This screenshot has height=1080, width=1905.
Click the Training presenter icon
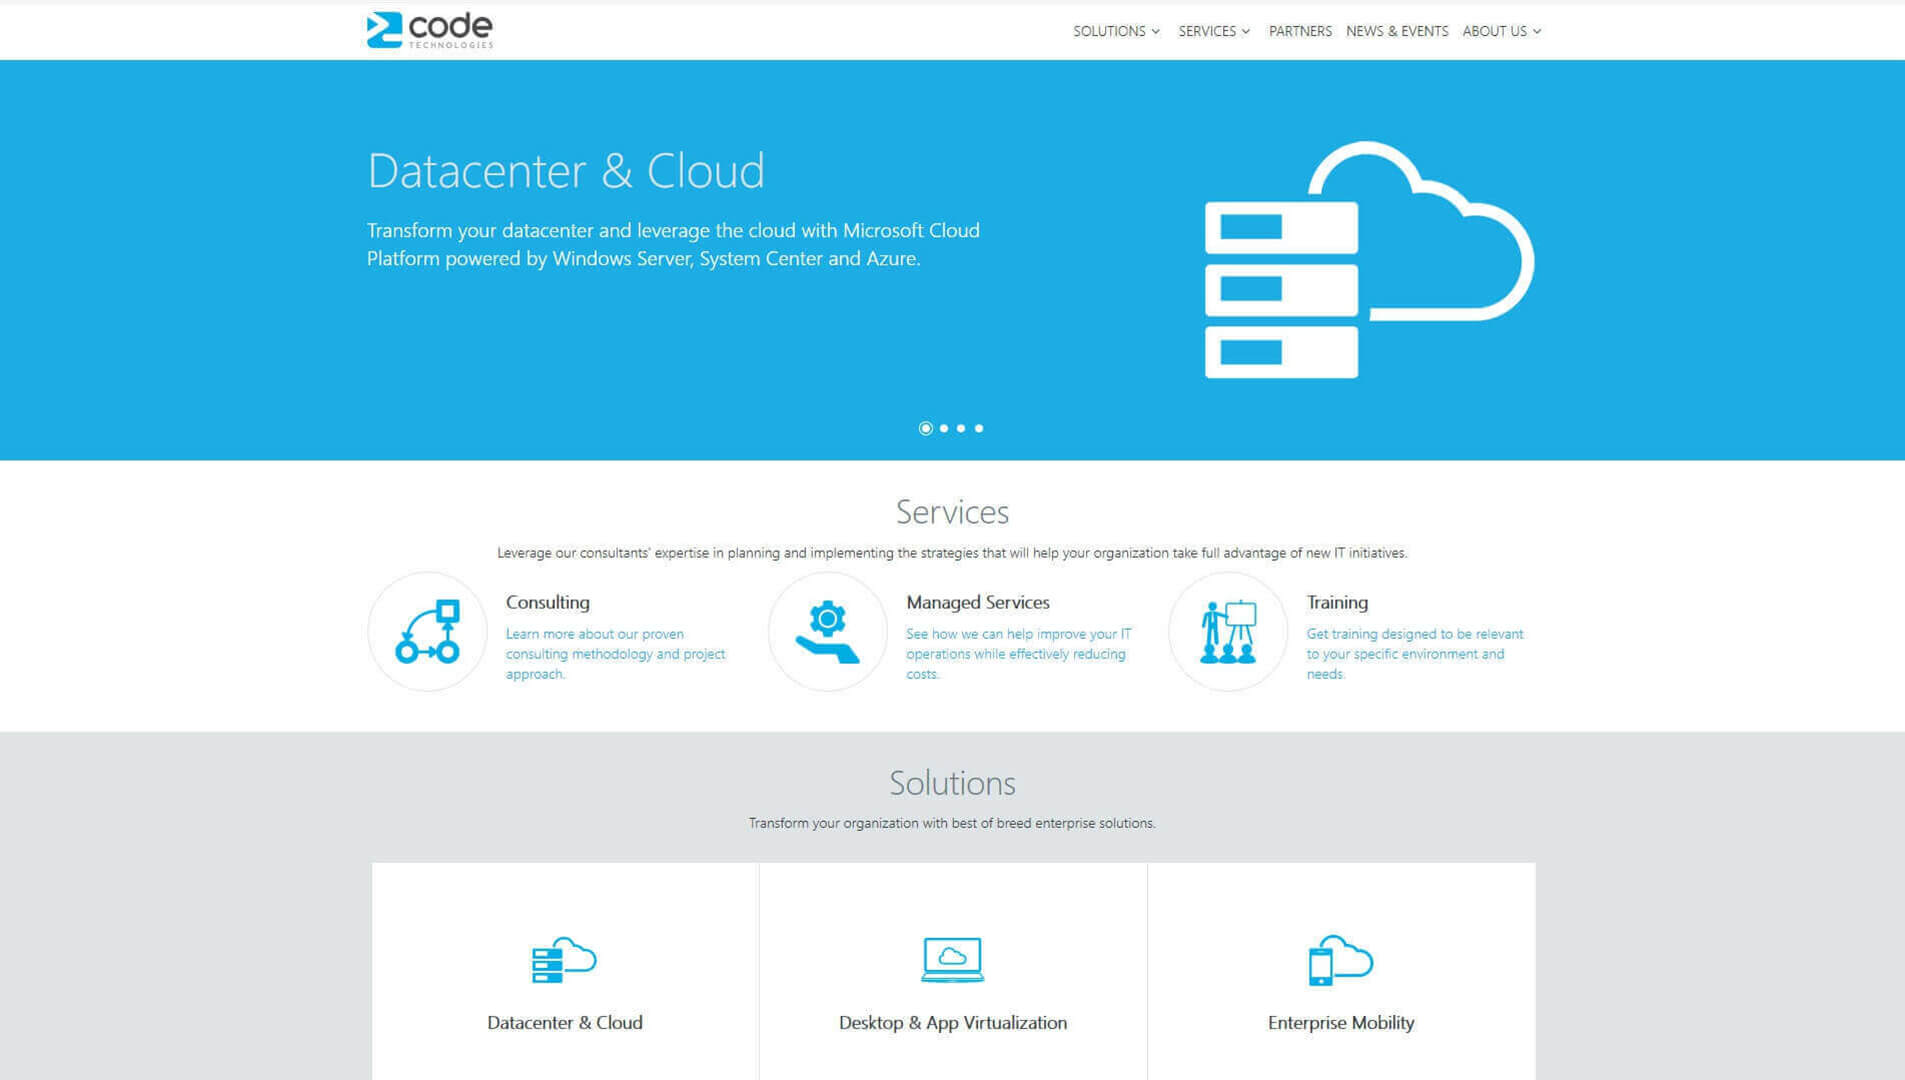click(1227, 631)
